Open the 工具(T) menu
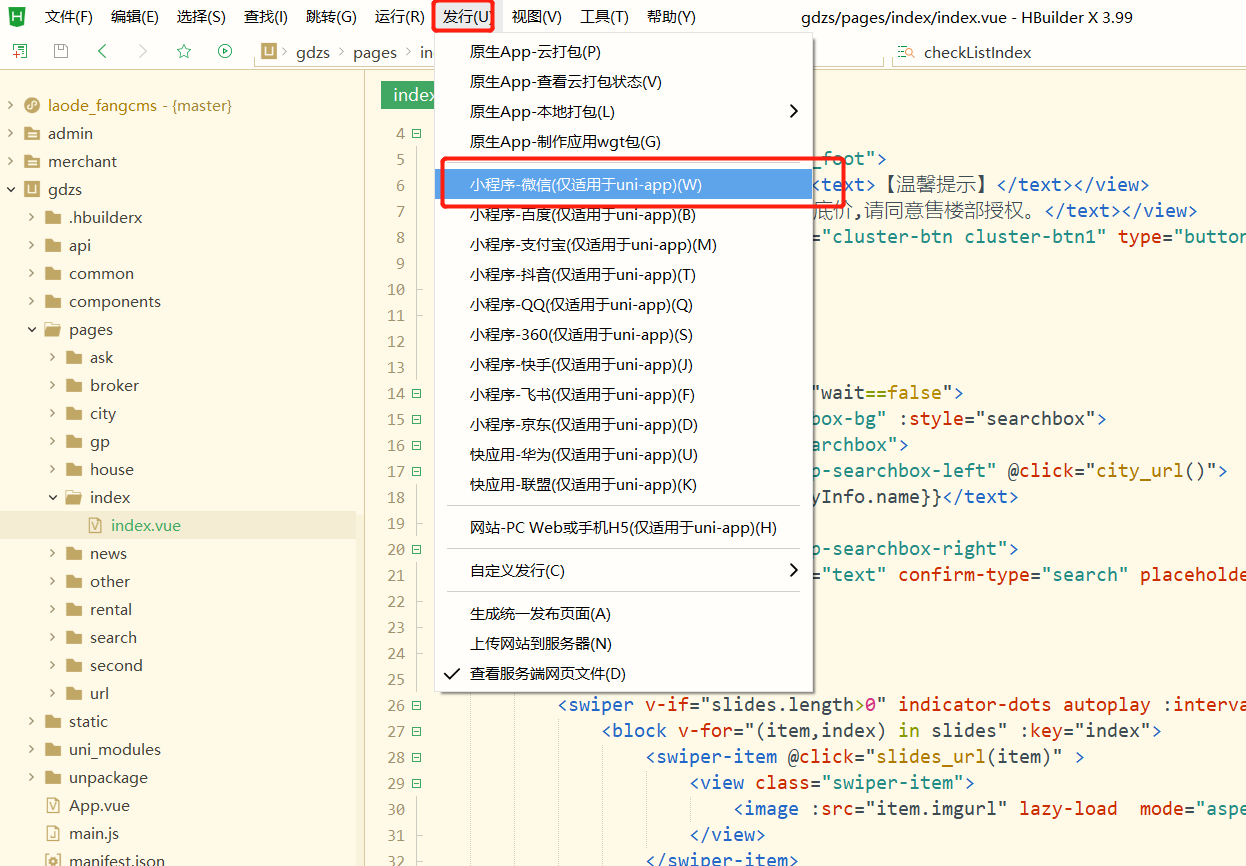 pos(604,17)
